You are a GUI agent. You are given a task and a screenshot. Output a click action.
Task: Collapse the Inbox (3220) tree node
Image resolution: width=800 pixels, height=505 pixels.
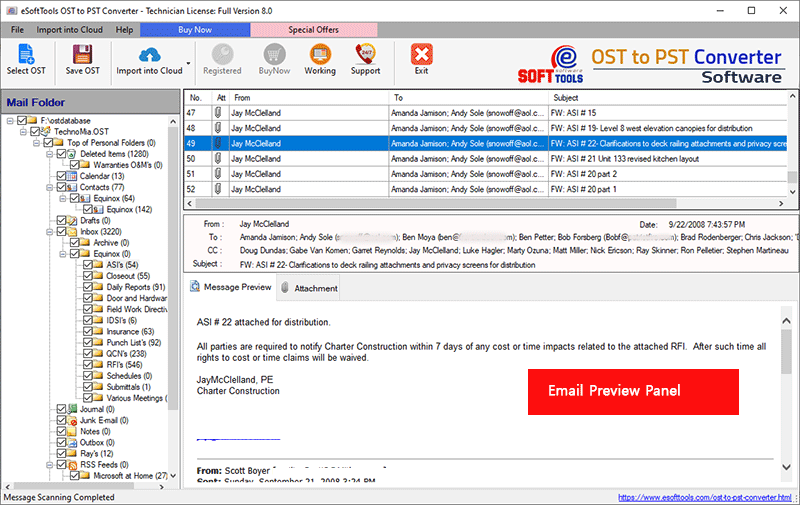pos(50,232)
